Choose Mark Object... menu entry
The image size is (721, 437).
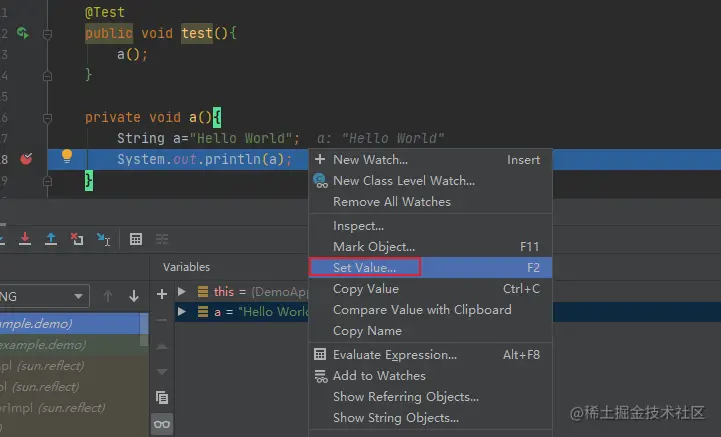point(430,247)
